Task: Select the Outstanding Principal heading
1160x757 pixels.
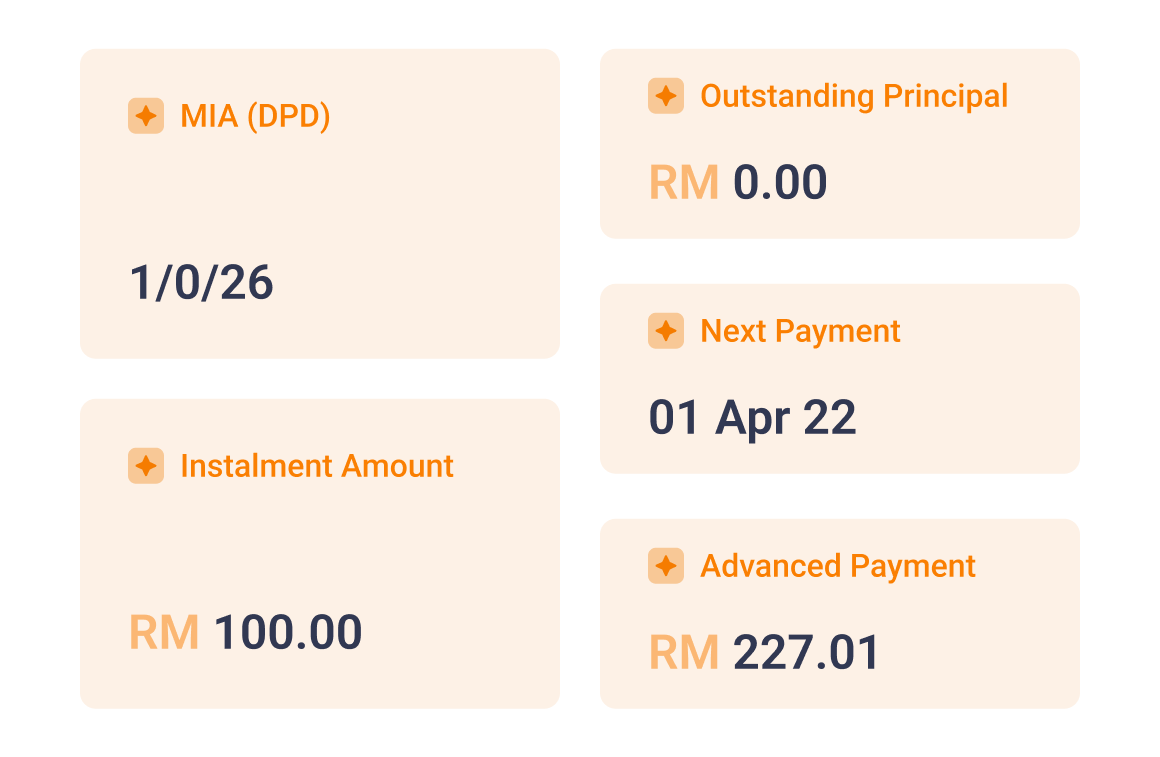Action: click(x=854, y=96)
